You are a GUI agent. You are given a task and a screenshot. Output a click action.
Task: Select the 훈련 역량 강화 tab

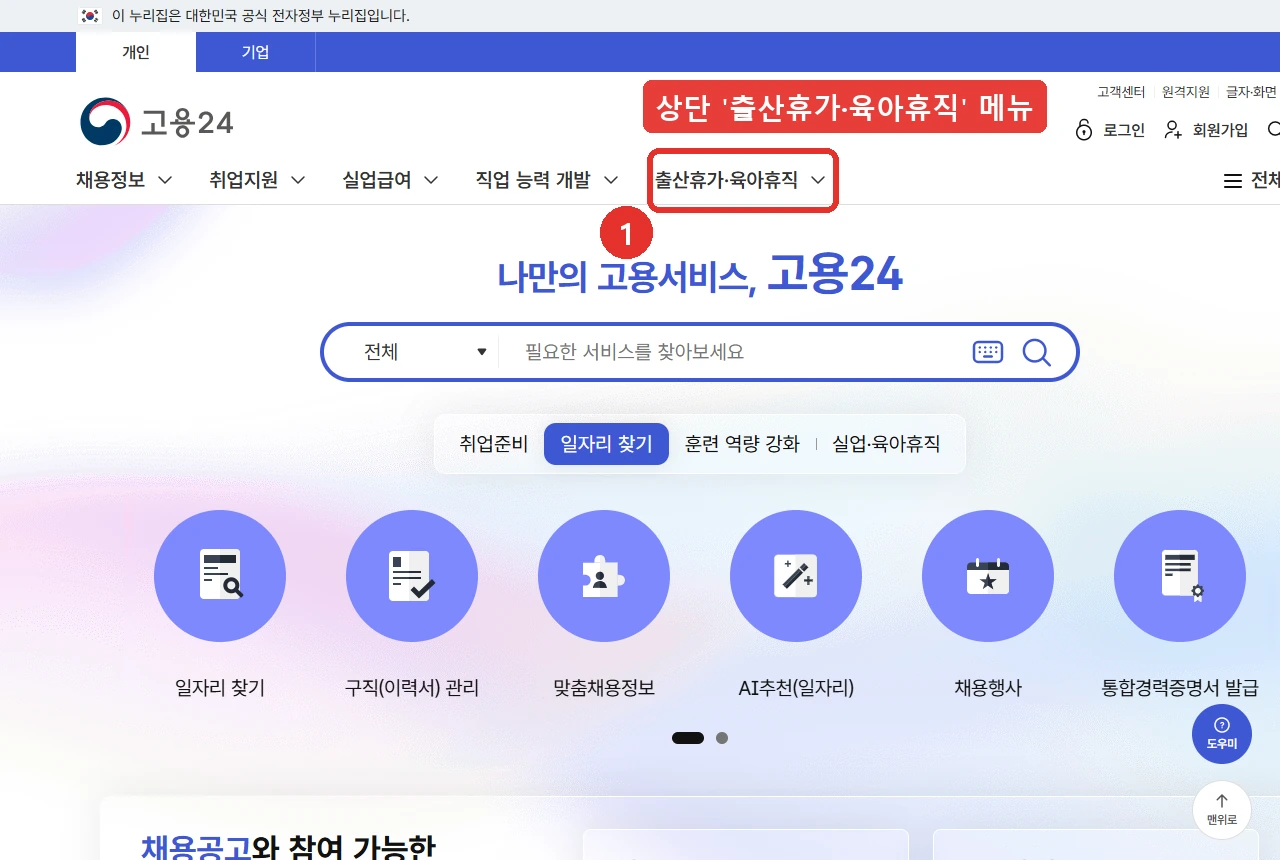tap(742, 444)
